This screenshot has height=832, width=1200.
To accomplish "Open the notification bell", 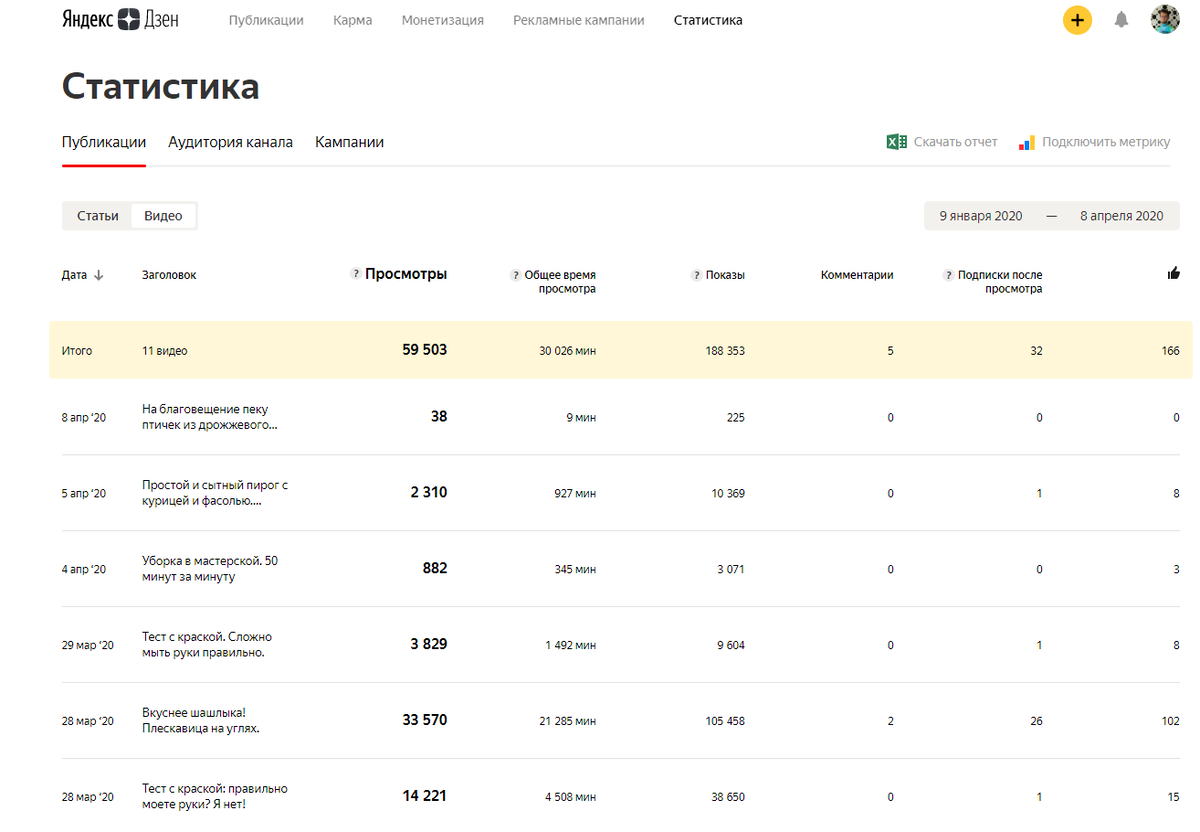I will click(1121, 19).
